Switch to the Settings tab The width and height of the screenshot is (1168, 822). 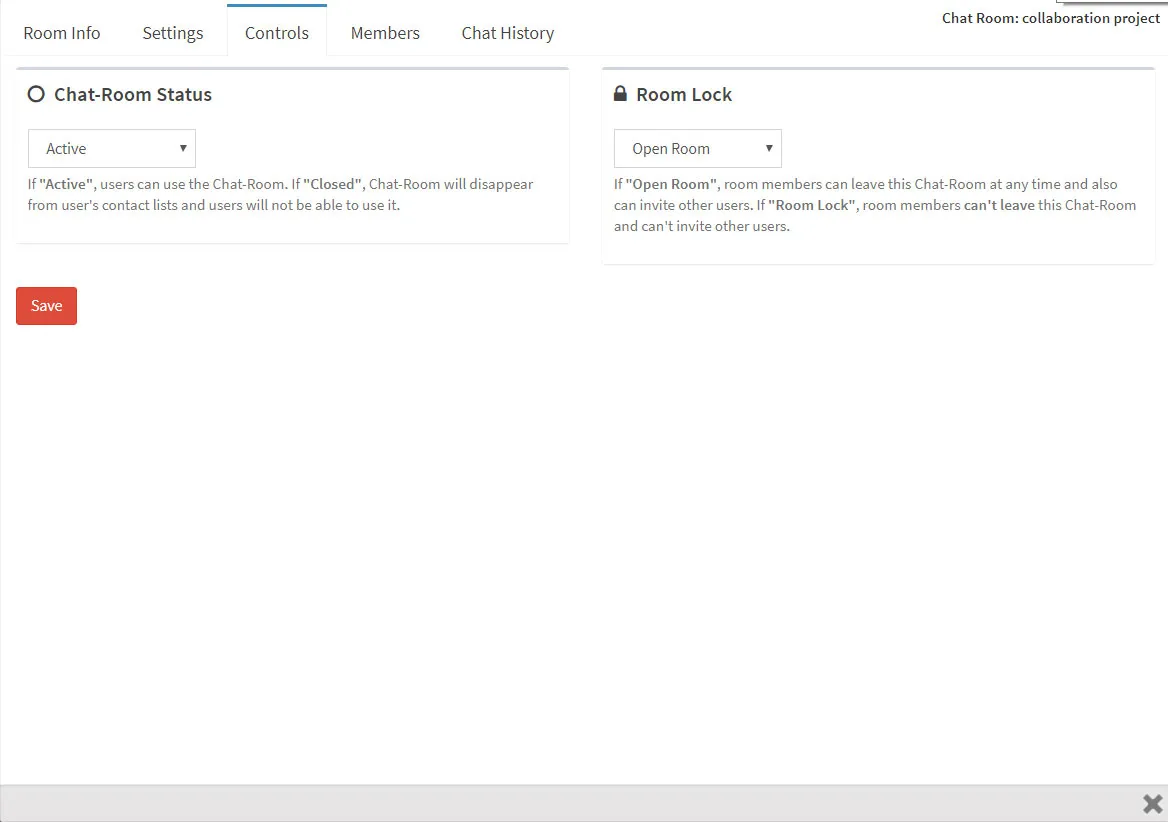[x=173, y=33]
